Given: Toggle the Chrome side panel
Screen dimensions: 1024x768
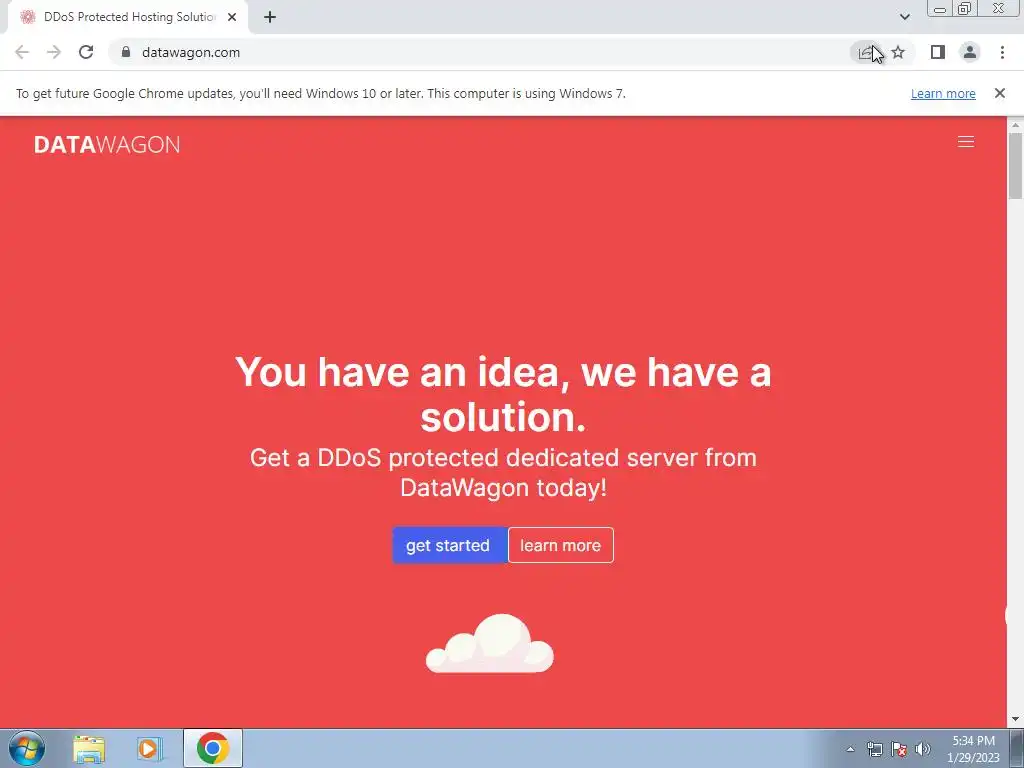Looking at the screenshot, I should pyautogui.click(x=937, y=52).
